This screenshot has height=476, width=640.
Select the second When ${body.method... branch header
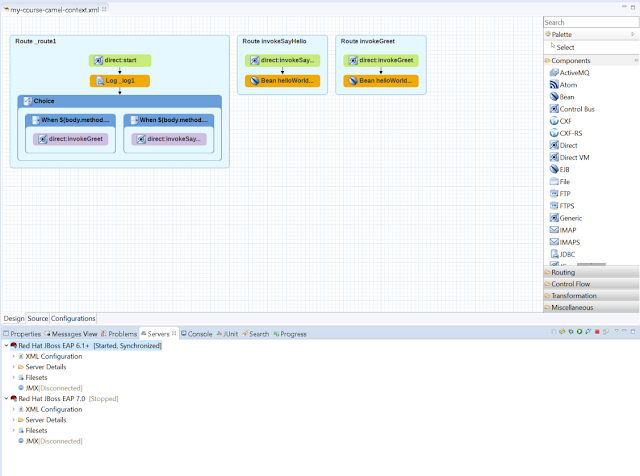(x=169, y=120)
